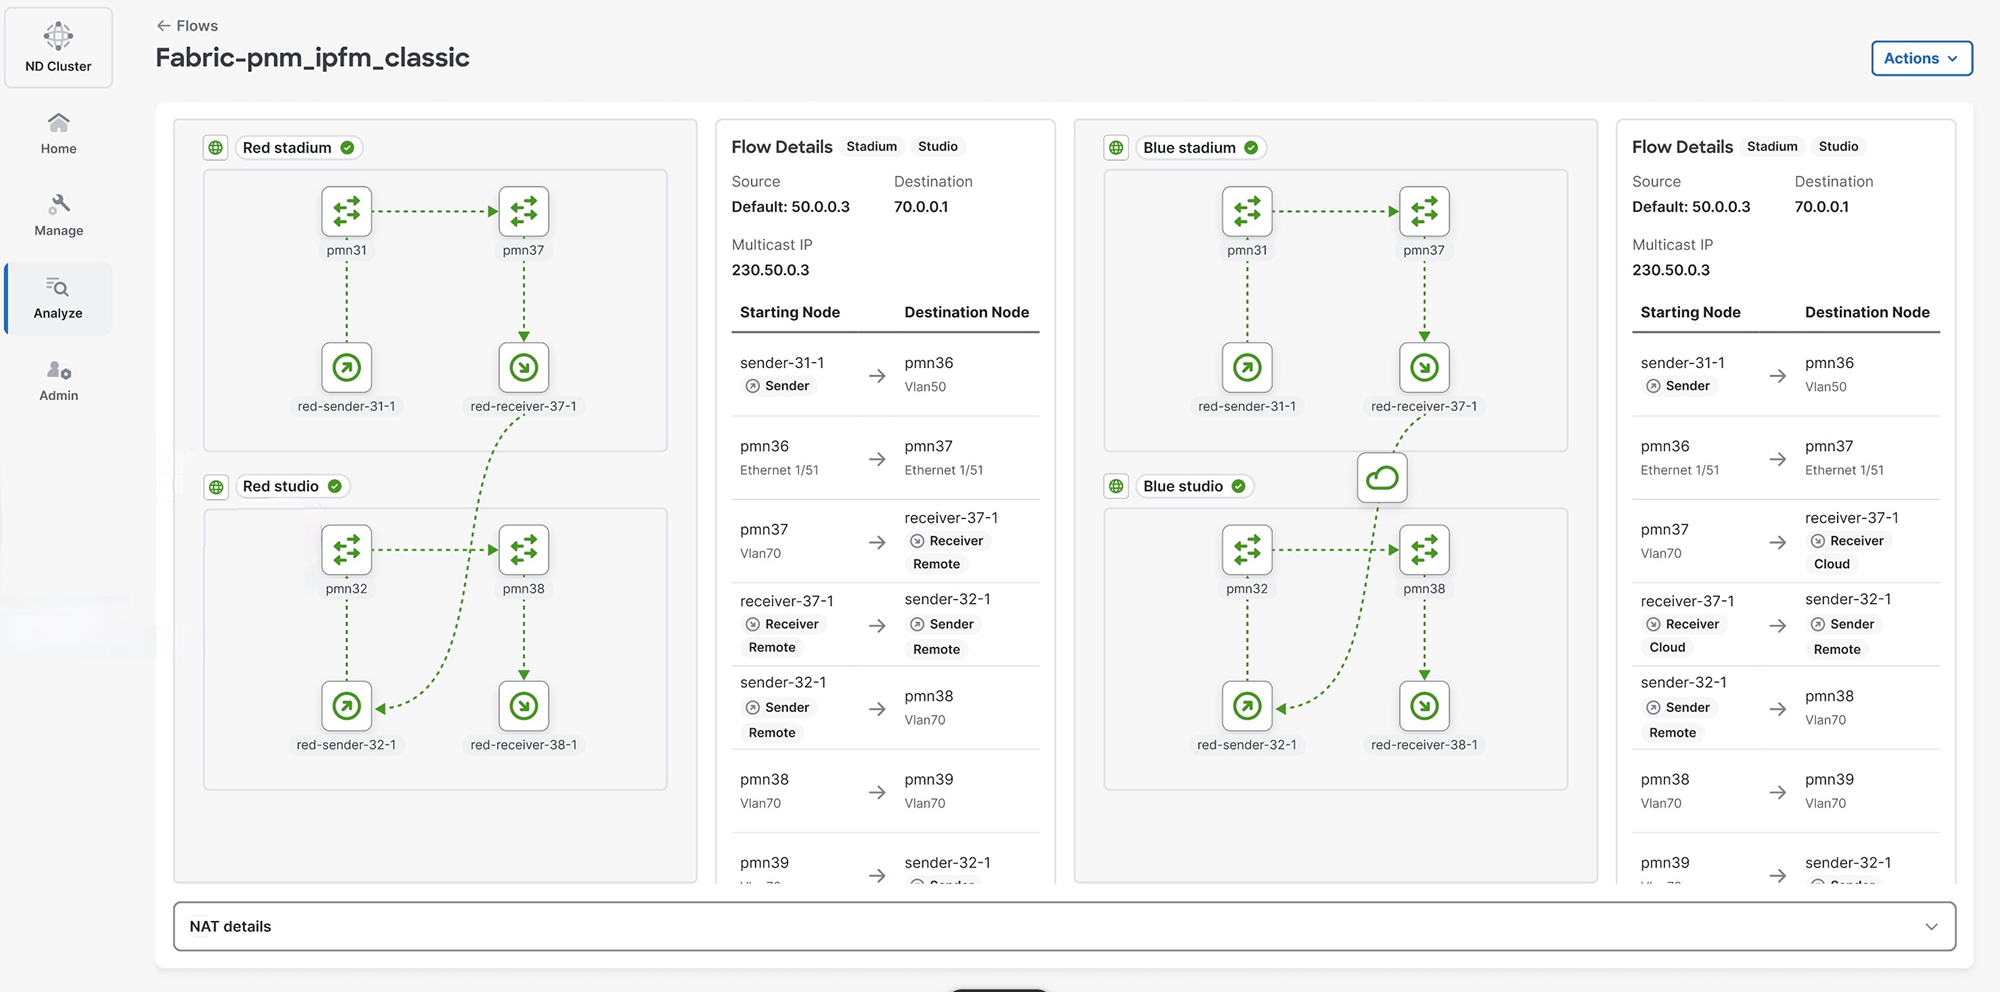Select pmn31 switch in Red stadium
This screenshot has height=992, width=2000.
(x=346, y=211)
